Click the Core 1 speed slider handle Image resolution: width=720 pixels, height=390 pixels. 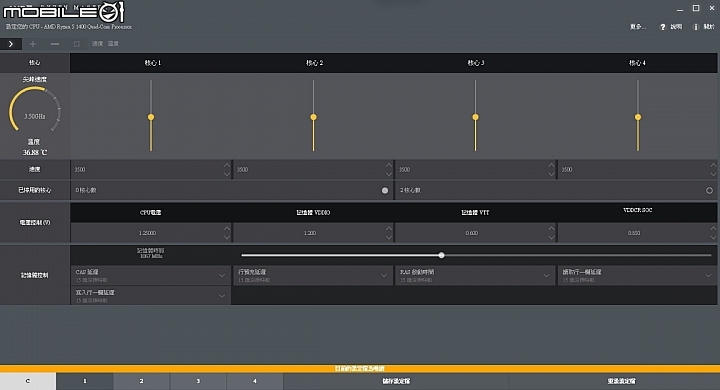(151, 117)
